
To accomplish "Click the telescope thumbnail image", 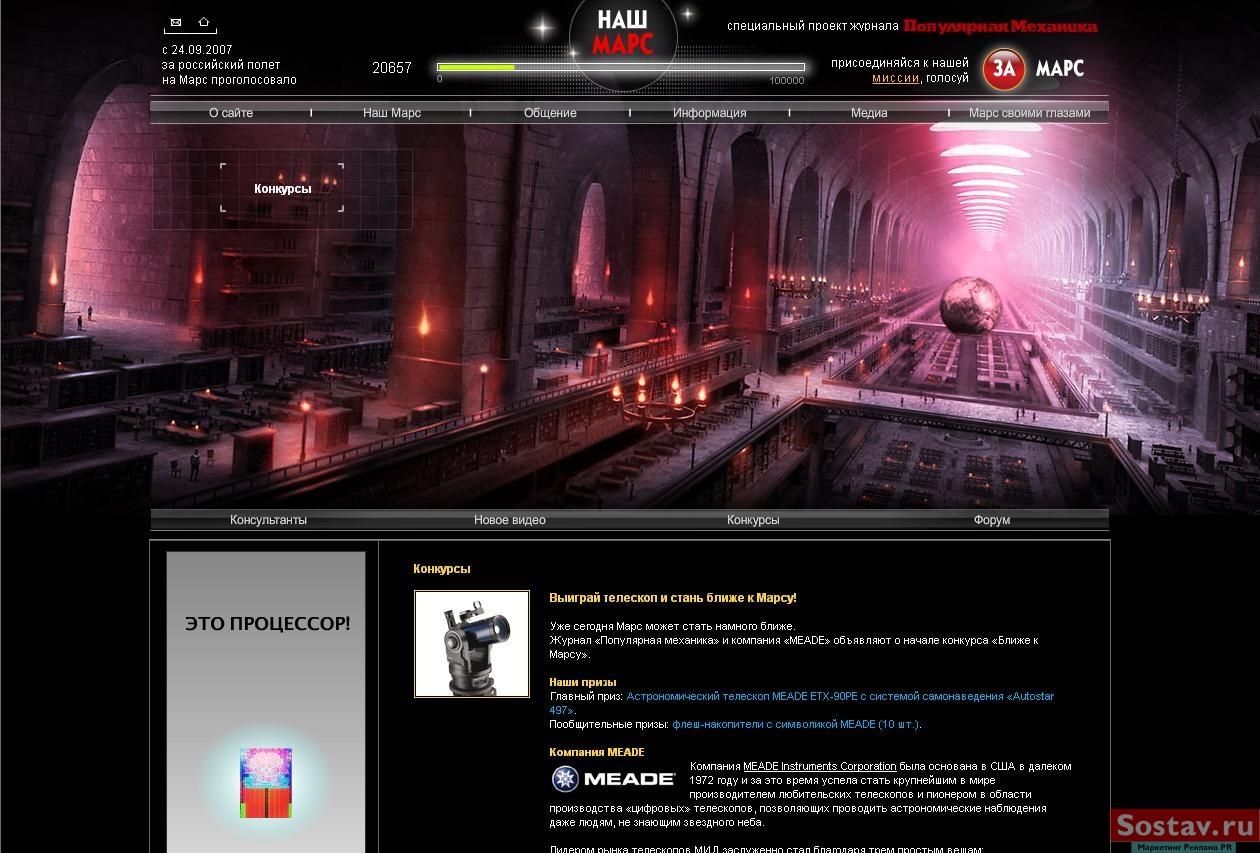I will coord(472,644).
